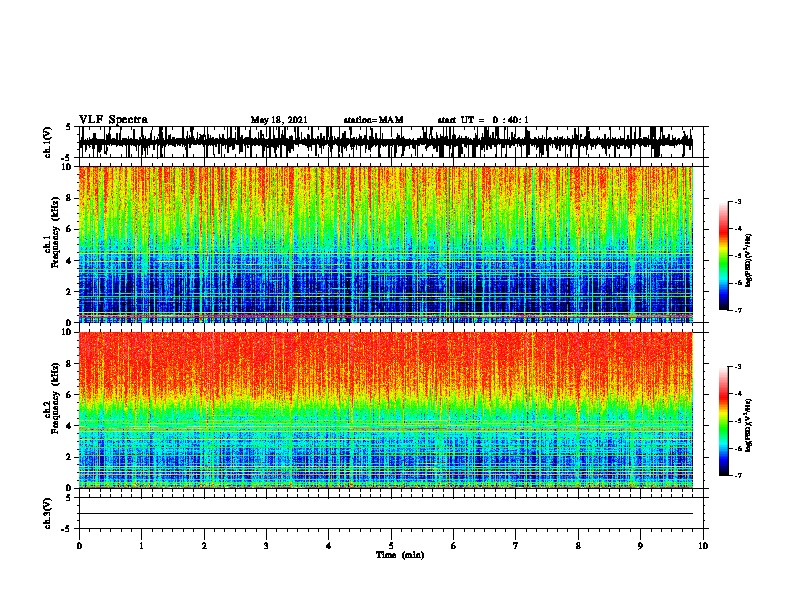Image resolution: width=792 pixels, height=612 pixels.
Task: Click the ch.2 frequency axis "8" tick label
Action: [x=69, y=364]
